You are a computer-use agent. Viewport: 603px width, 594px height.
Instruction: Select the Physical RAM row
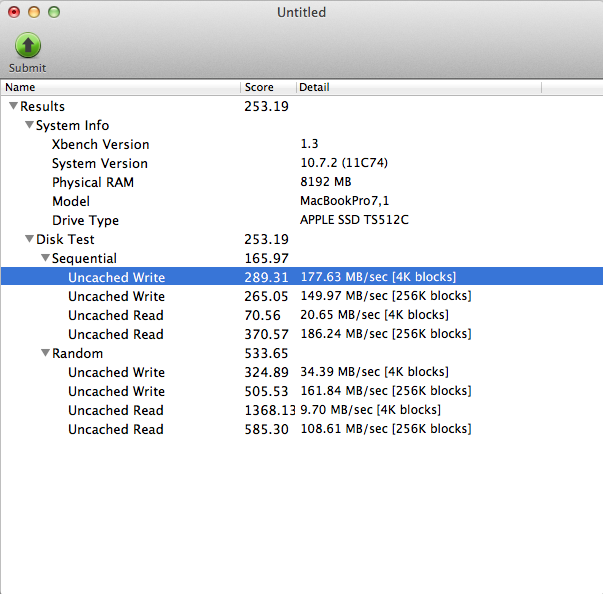[x=302, y=182]
